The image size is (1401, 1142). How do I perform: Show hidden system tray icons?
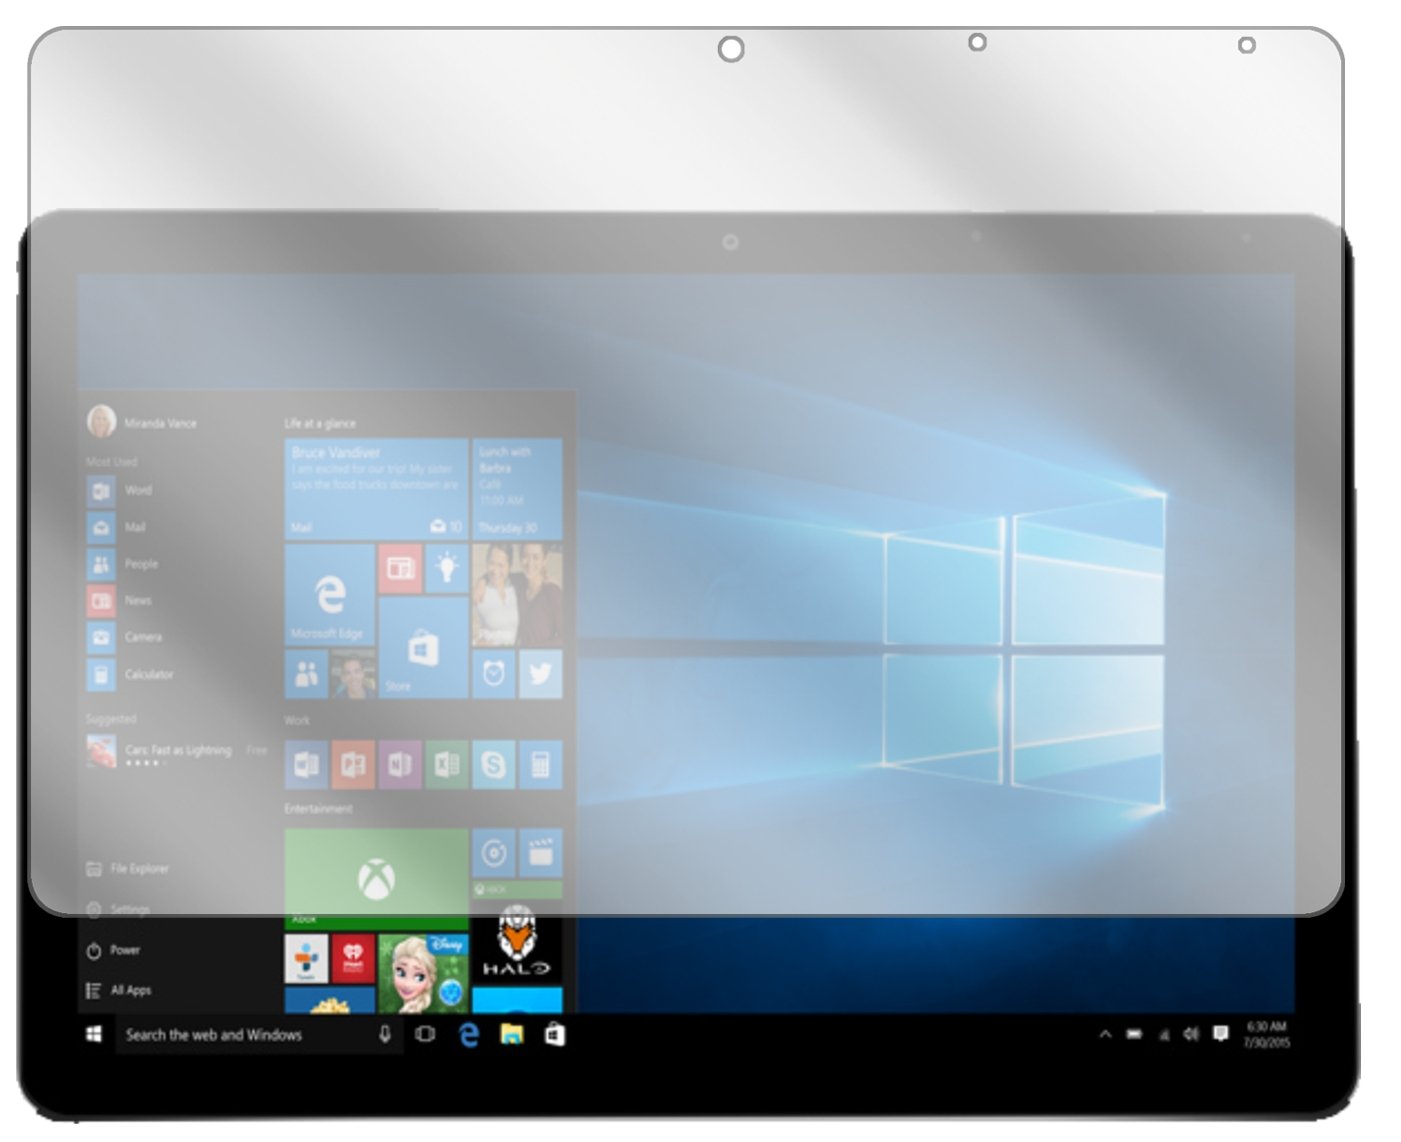point(1105,1035)
